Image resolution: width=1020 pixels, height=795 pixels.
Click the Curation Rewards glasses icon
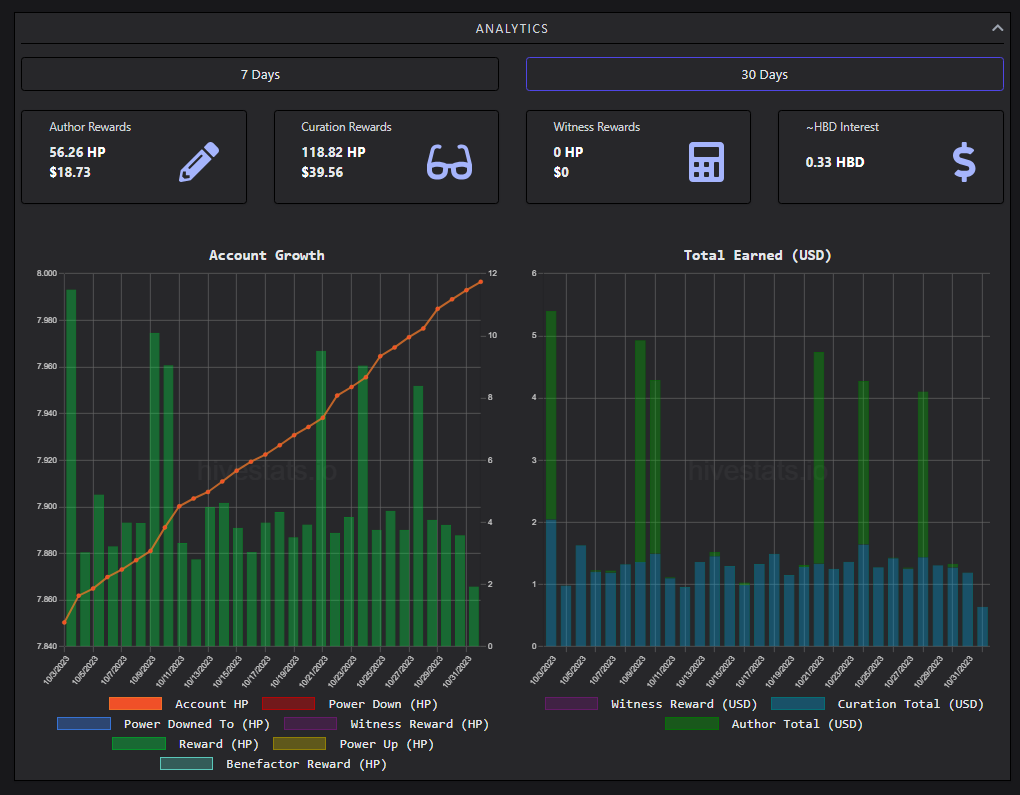pos(450,161)
